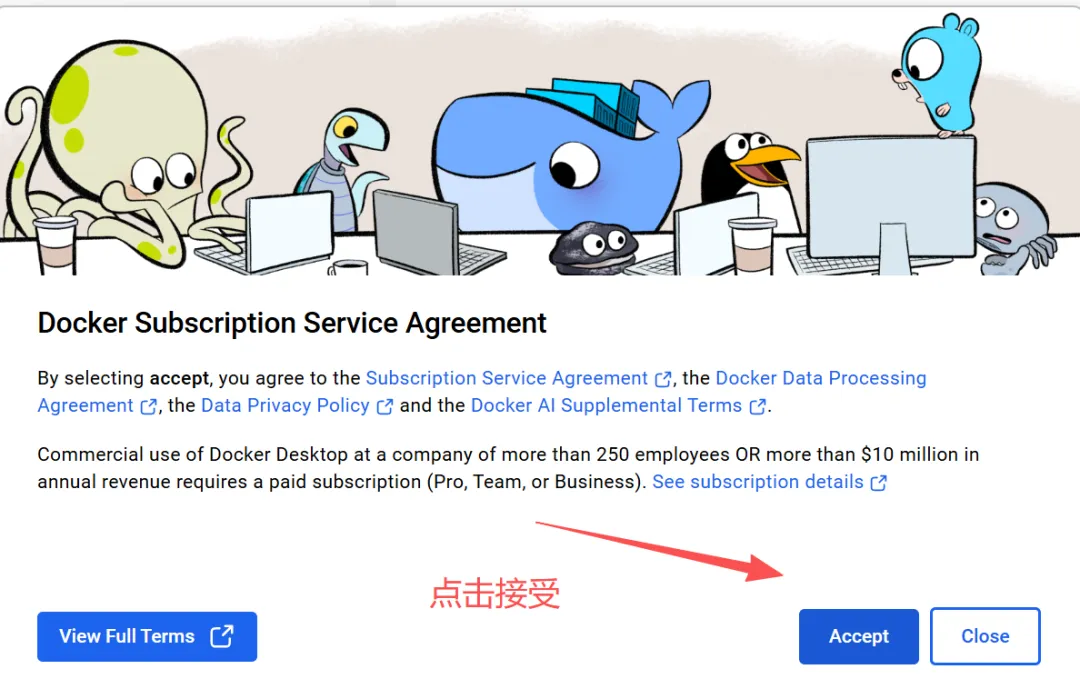This screenshot has height=679, width=1080.
Task: Click the blue Docker whale mascot
Action: pos(565,158)
